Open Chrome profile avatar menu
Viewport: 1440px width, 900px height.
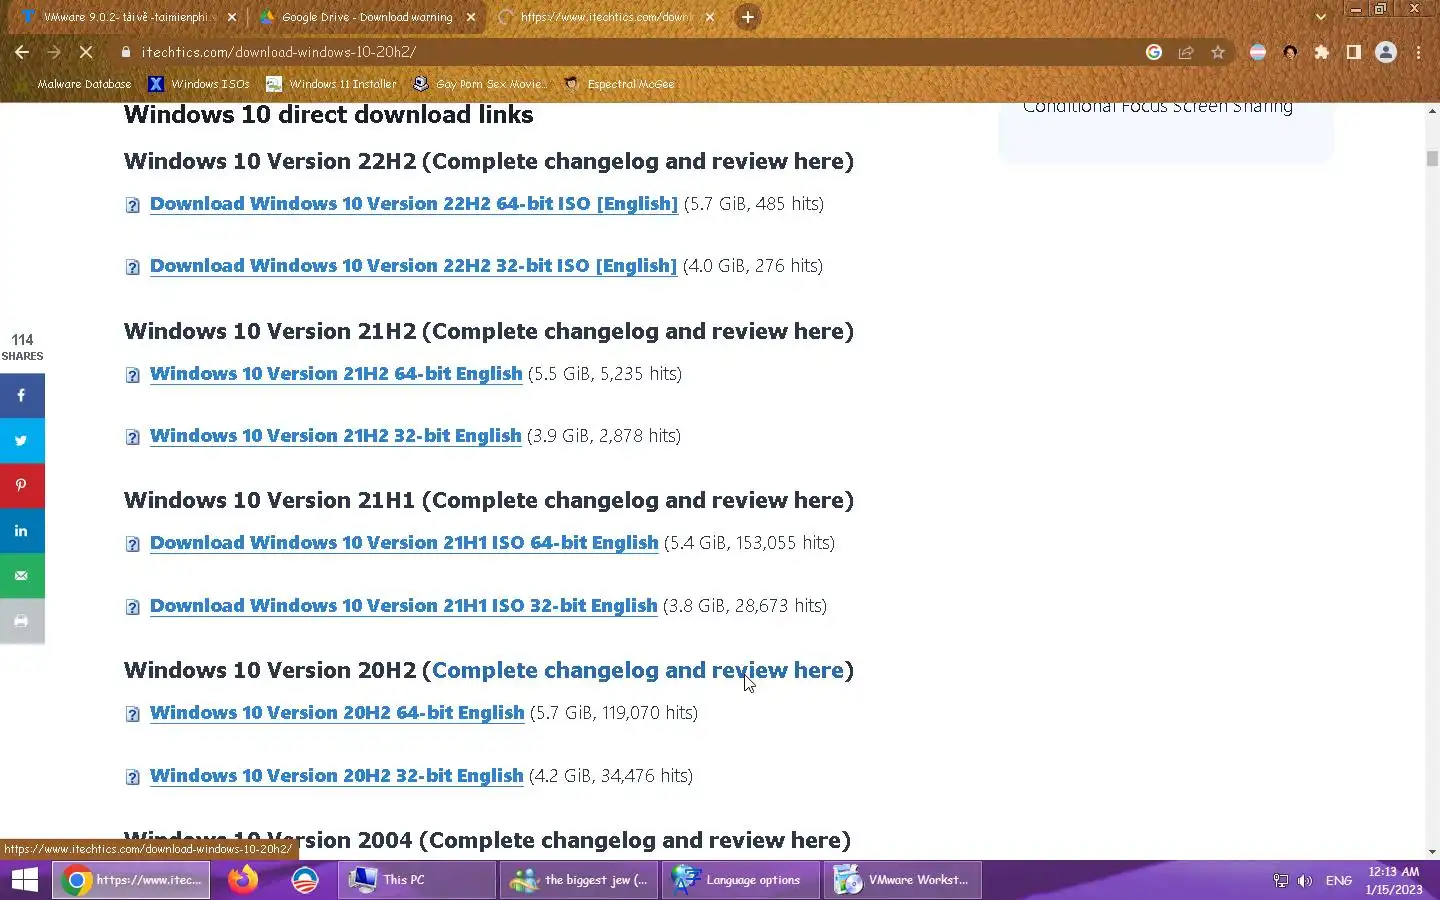[1386, 52]
